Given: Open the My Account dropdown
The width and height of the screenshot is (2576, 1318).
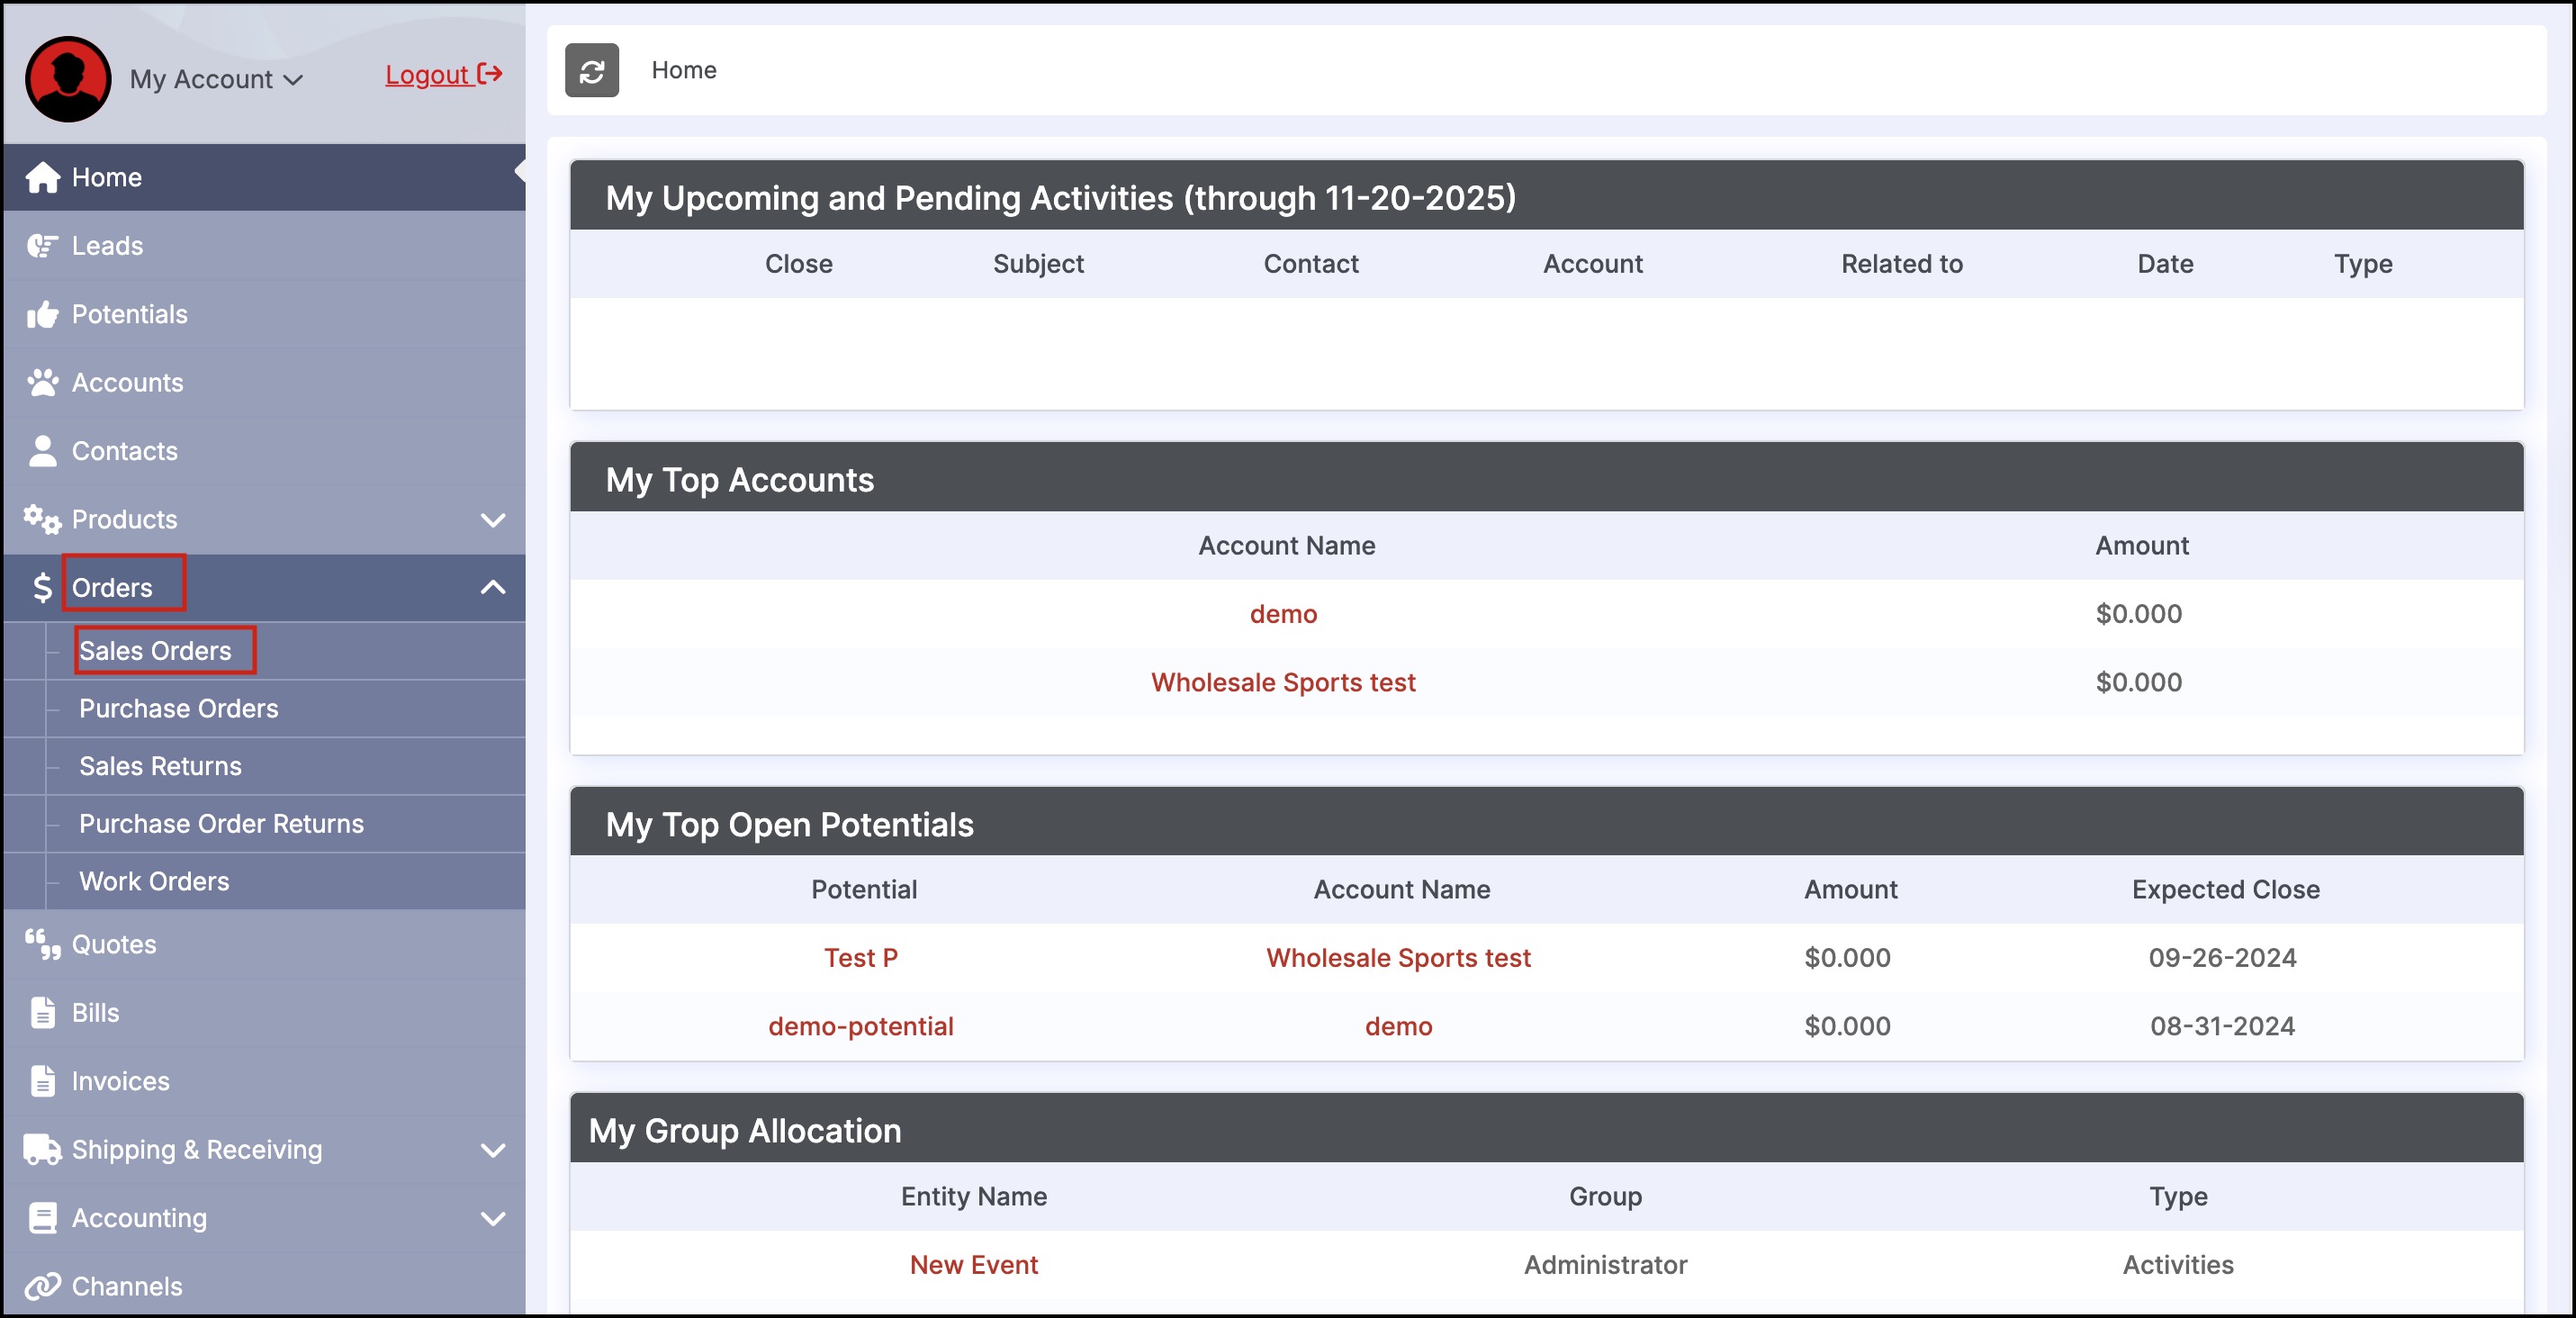Looking at the screenshot, I should click(x=216, y=79).
